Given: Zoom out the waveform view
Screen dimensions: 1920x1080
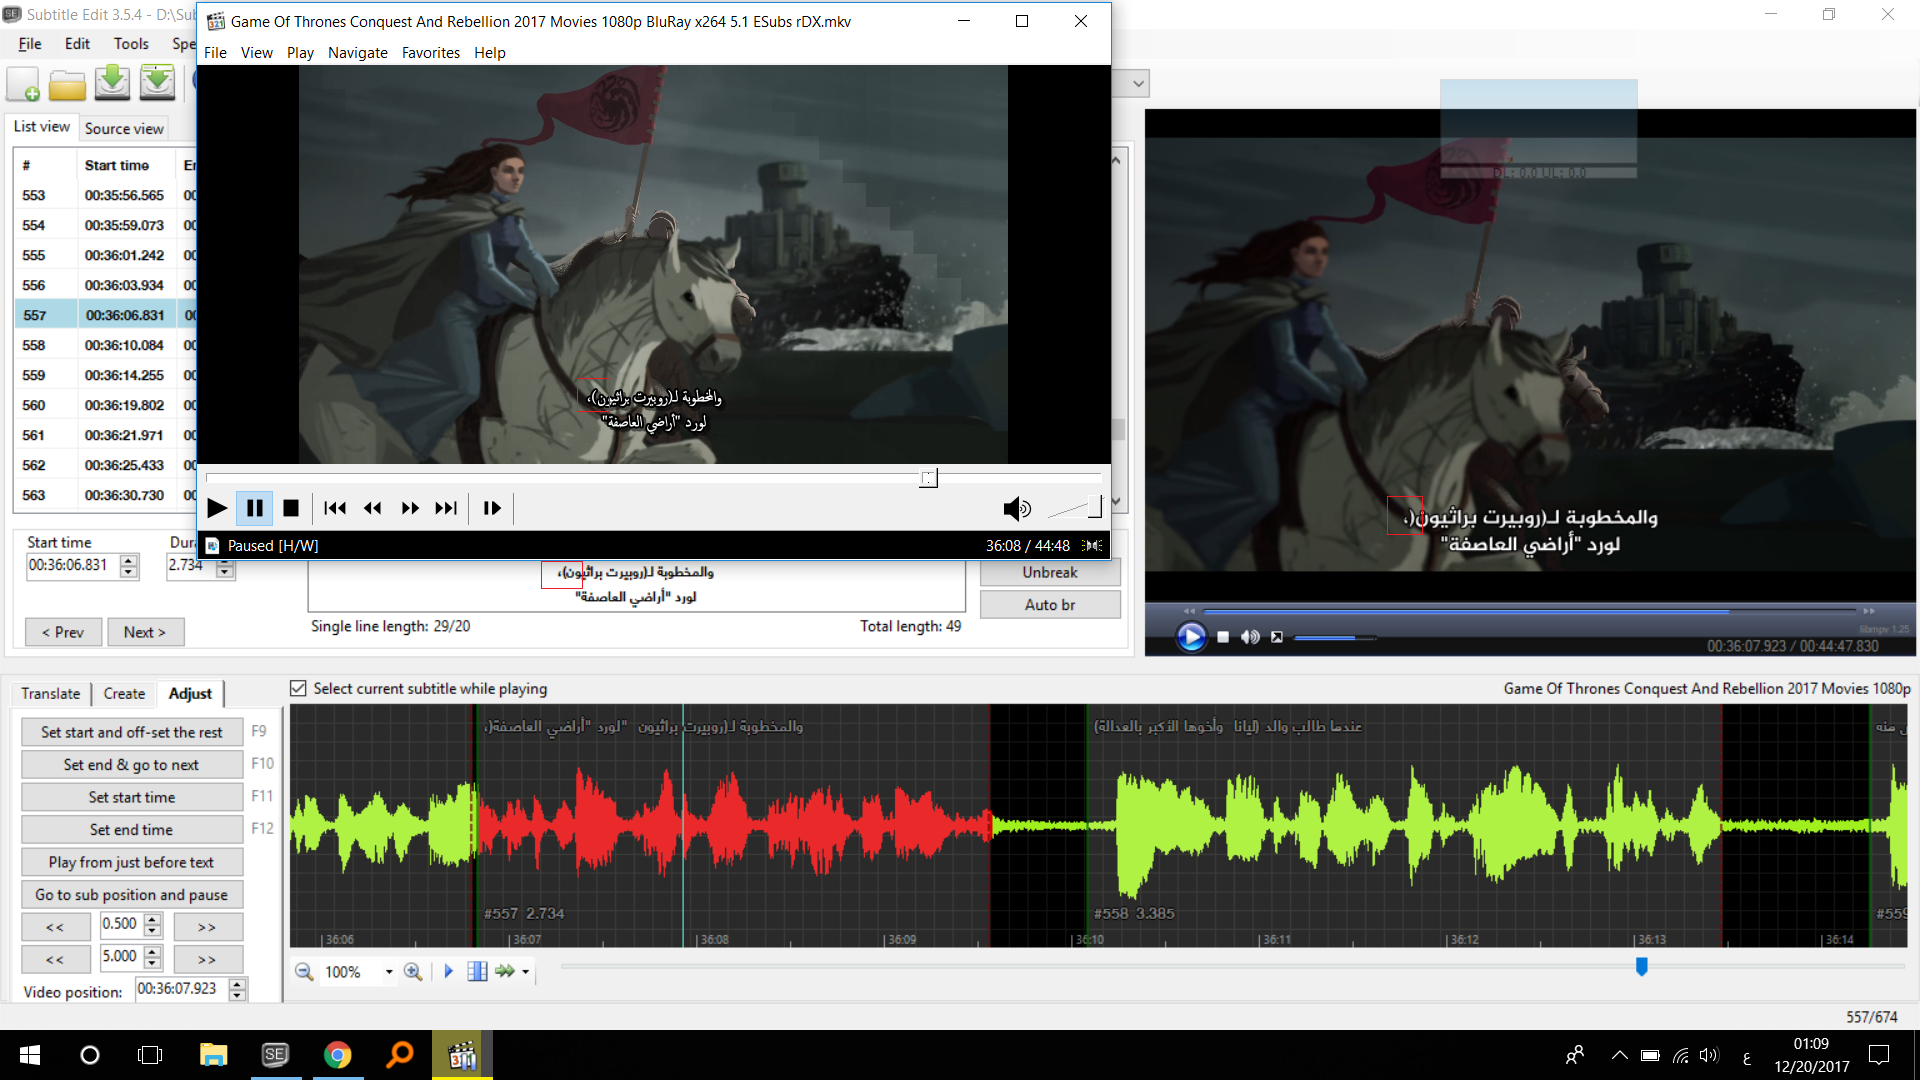Looking at the screenshot, I should tap(304, 971).
